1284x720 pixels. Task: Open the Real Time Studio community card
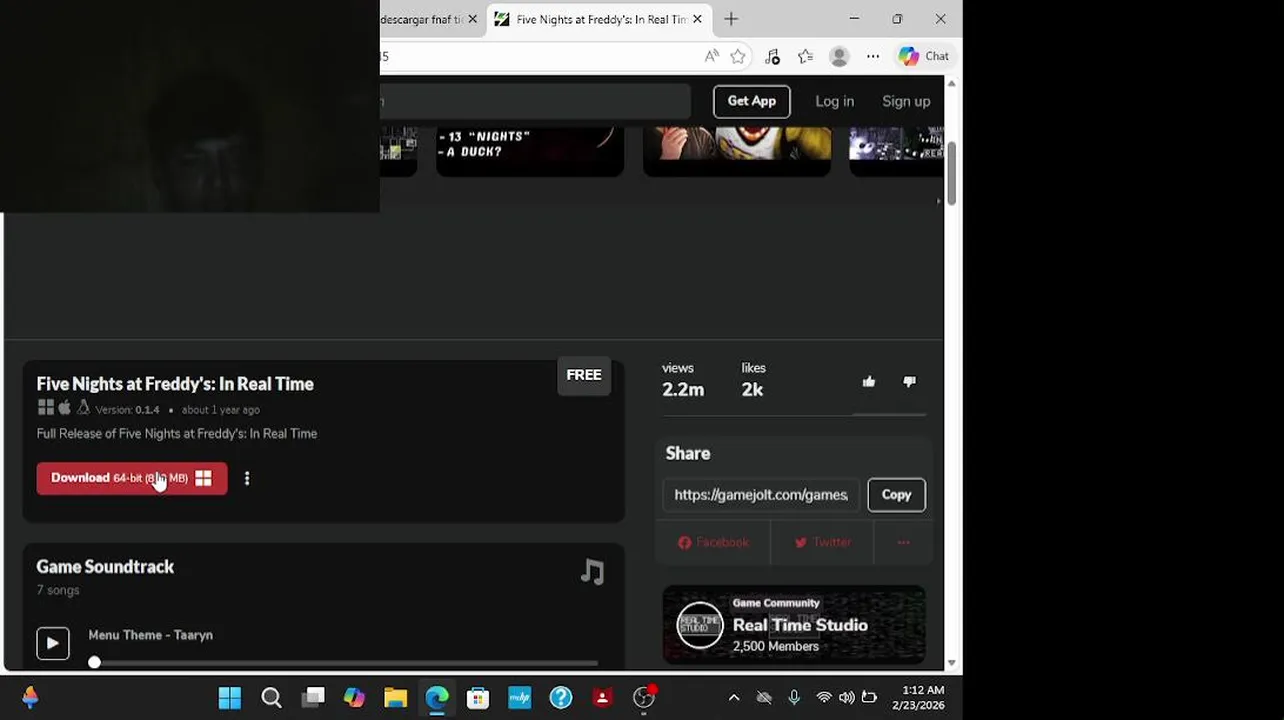(794, 625)
